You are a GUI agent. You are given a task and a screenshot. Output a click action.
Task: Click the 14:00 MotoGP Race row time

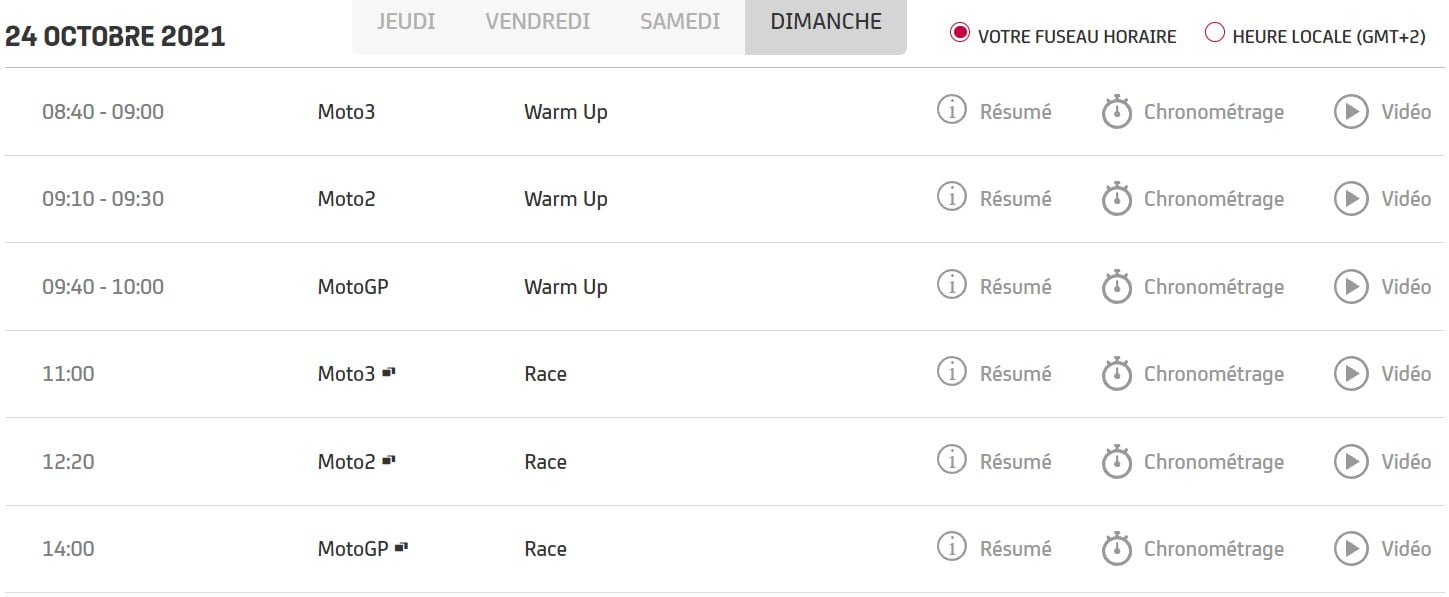coord(68,549)
